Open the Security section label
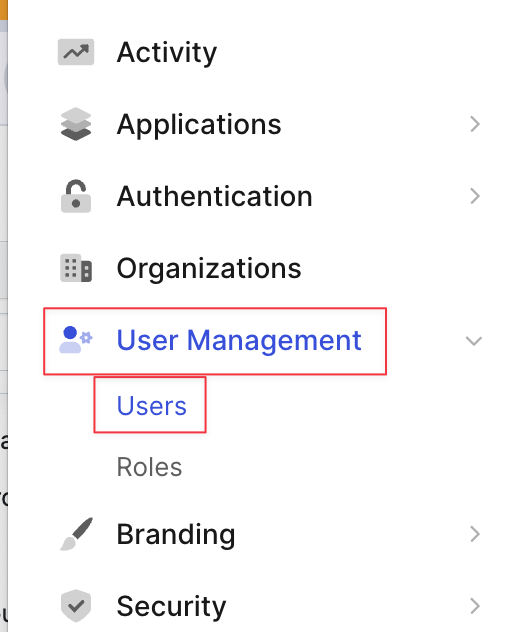This screenshot has width=532, height=632. (171, 607)
